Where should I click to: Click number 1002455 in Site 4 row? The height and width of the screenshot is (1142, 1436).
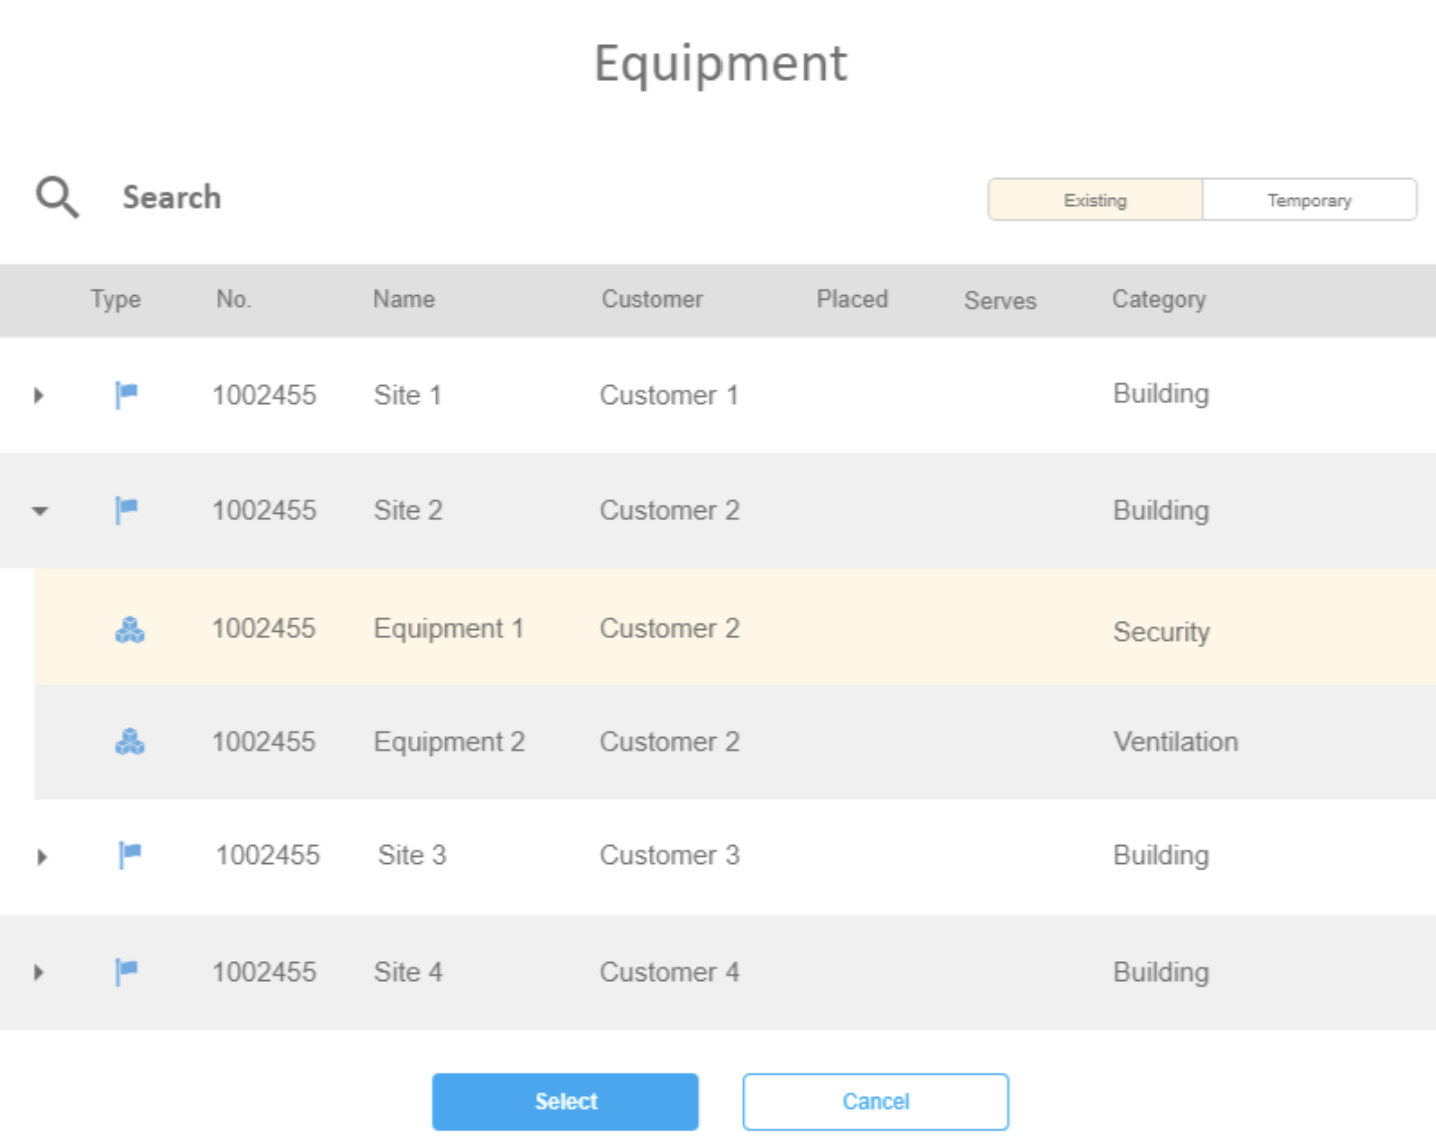tap(264, 972)
